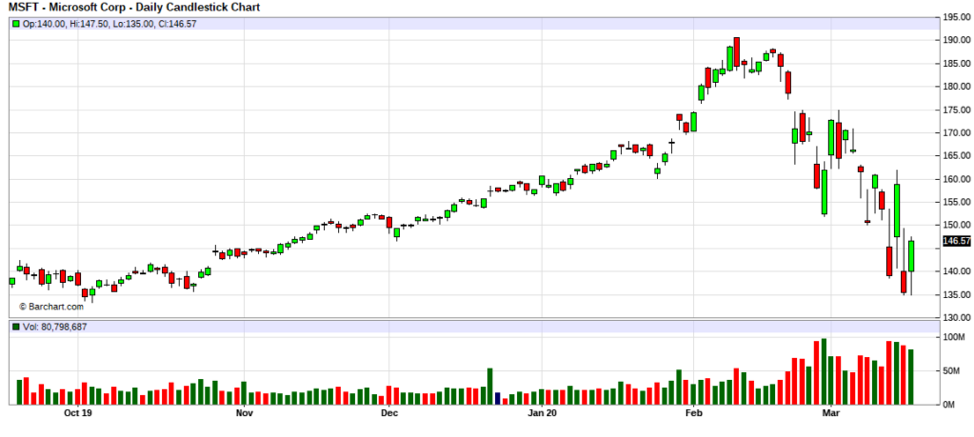974x437 pixels.
Task: Click the 50M volume axis label
Action: click(x=954, y=371)
